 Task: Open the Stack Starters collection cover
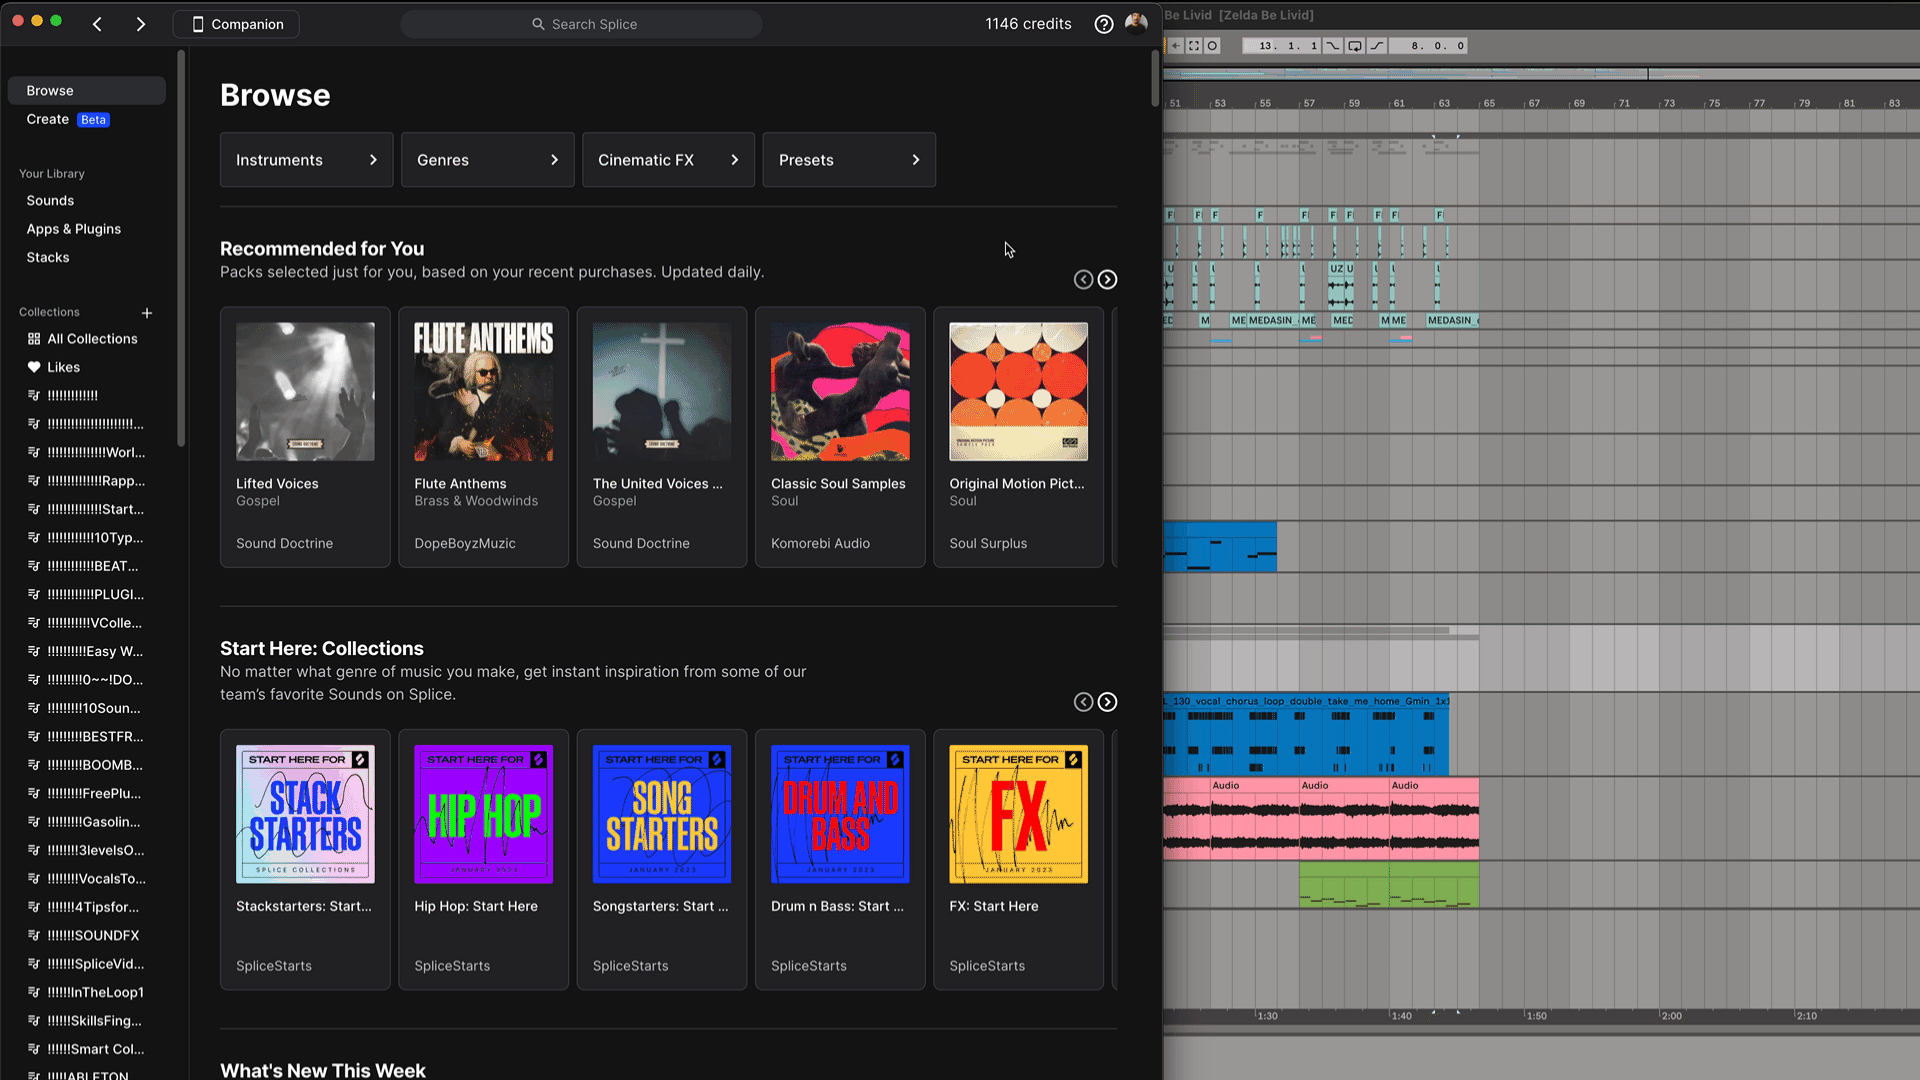(305, 814)
